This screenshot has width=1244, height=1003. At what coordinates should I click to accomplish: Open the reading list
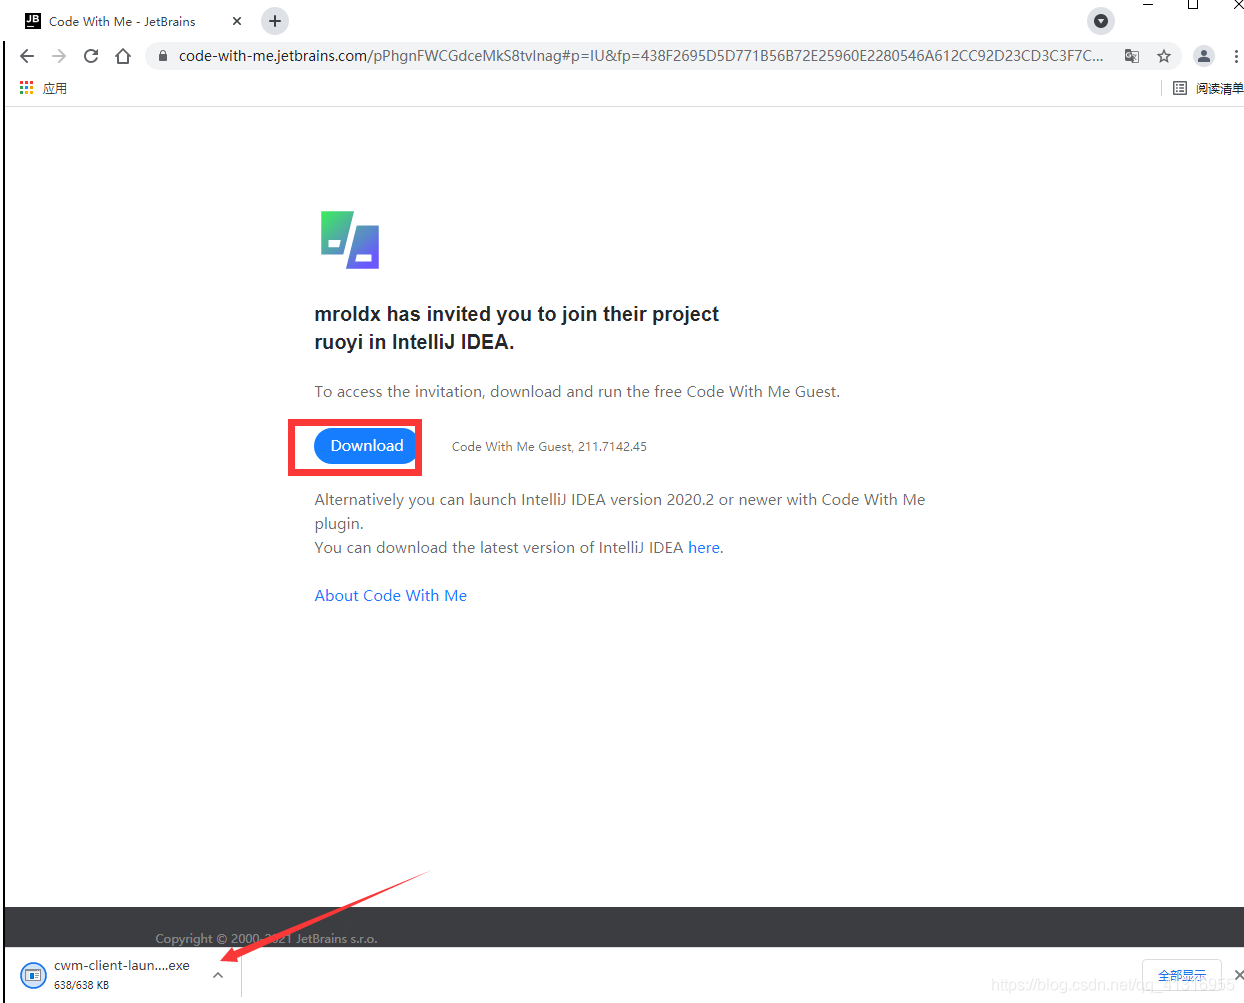click(x=1208, y=88)
